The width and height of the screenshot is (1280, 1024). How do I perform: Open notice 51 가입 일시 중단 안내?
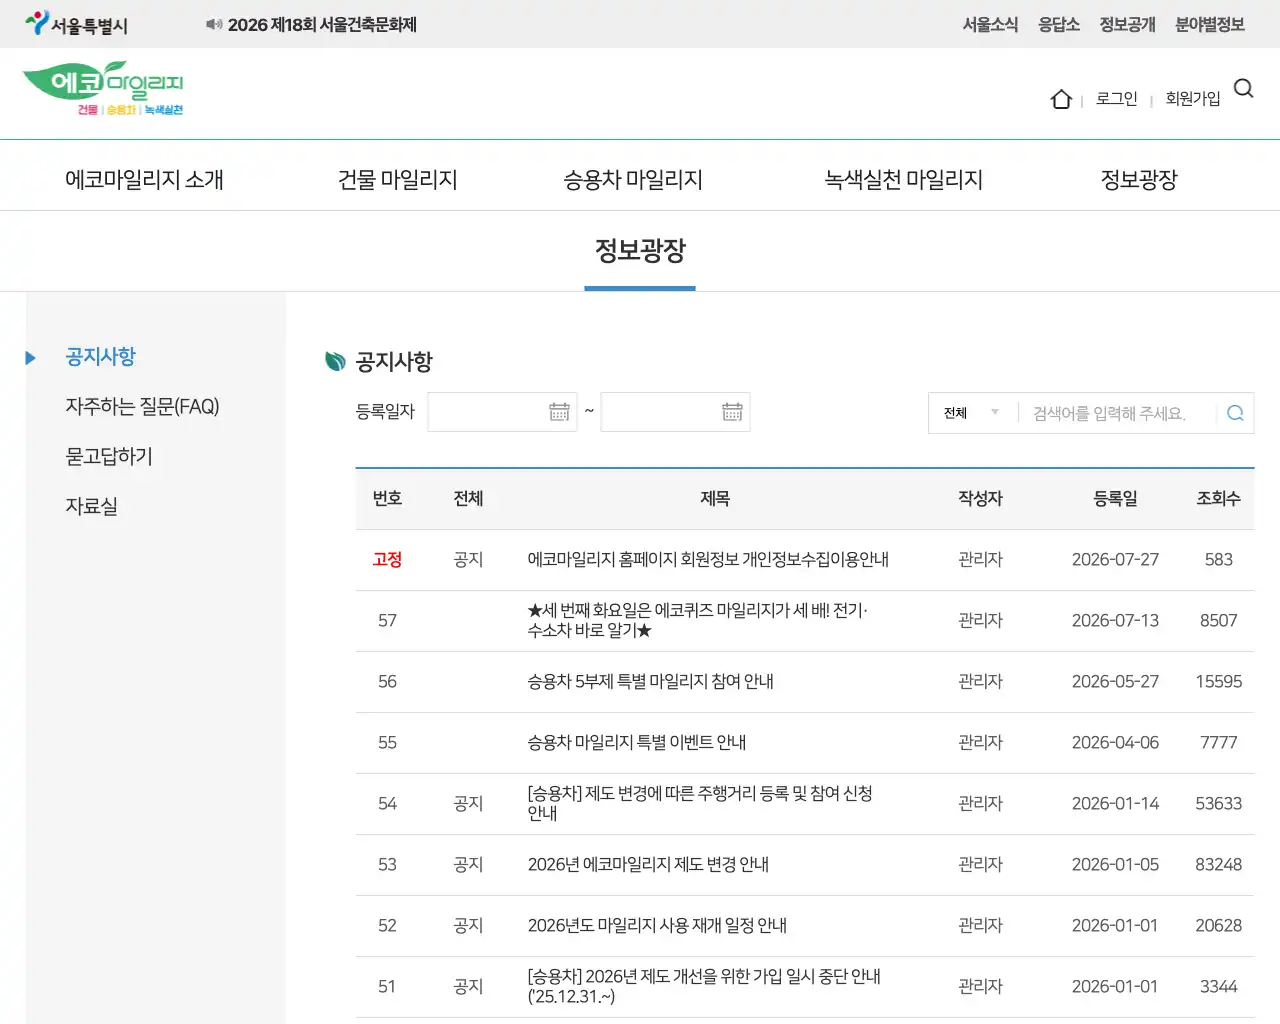[x=704, y=987]
